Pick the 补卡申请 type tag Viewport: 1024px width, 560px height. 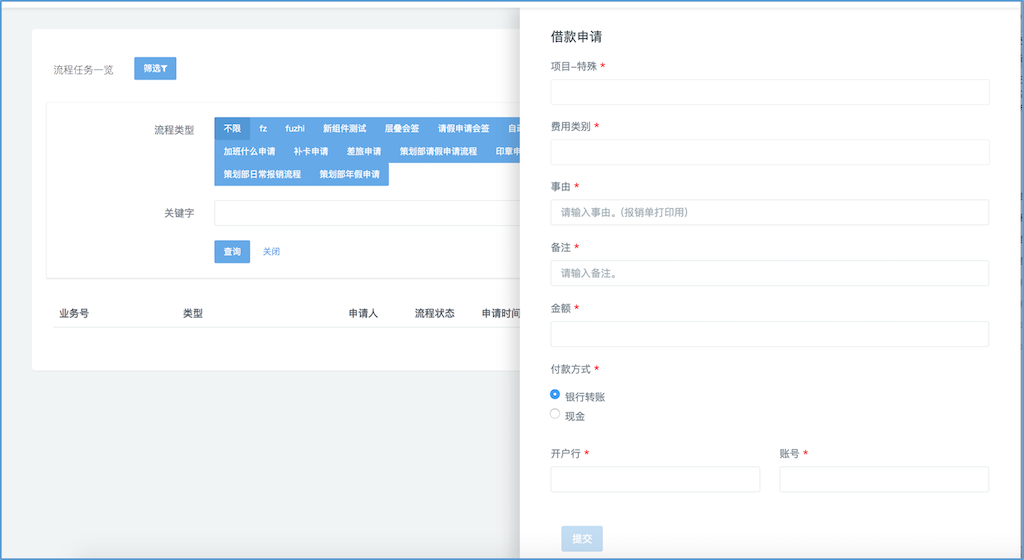coord(311,151)
